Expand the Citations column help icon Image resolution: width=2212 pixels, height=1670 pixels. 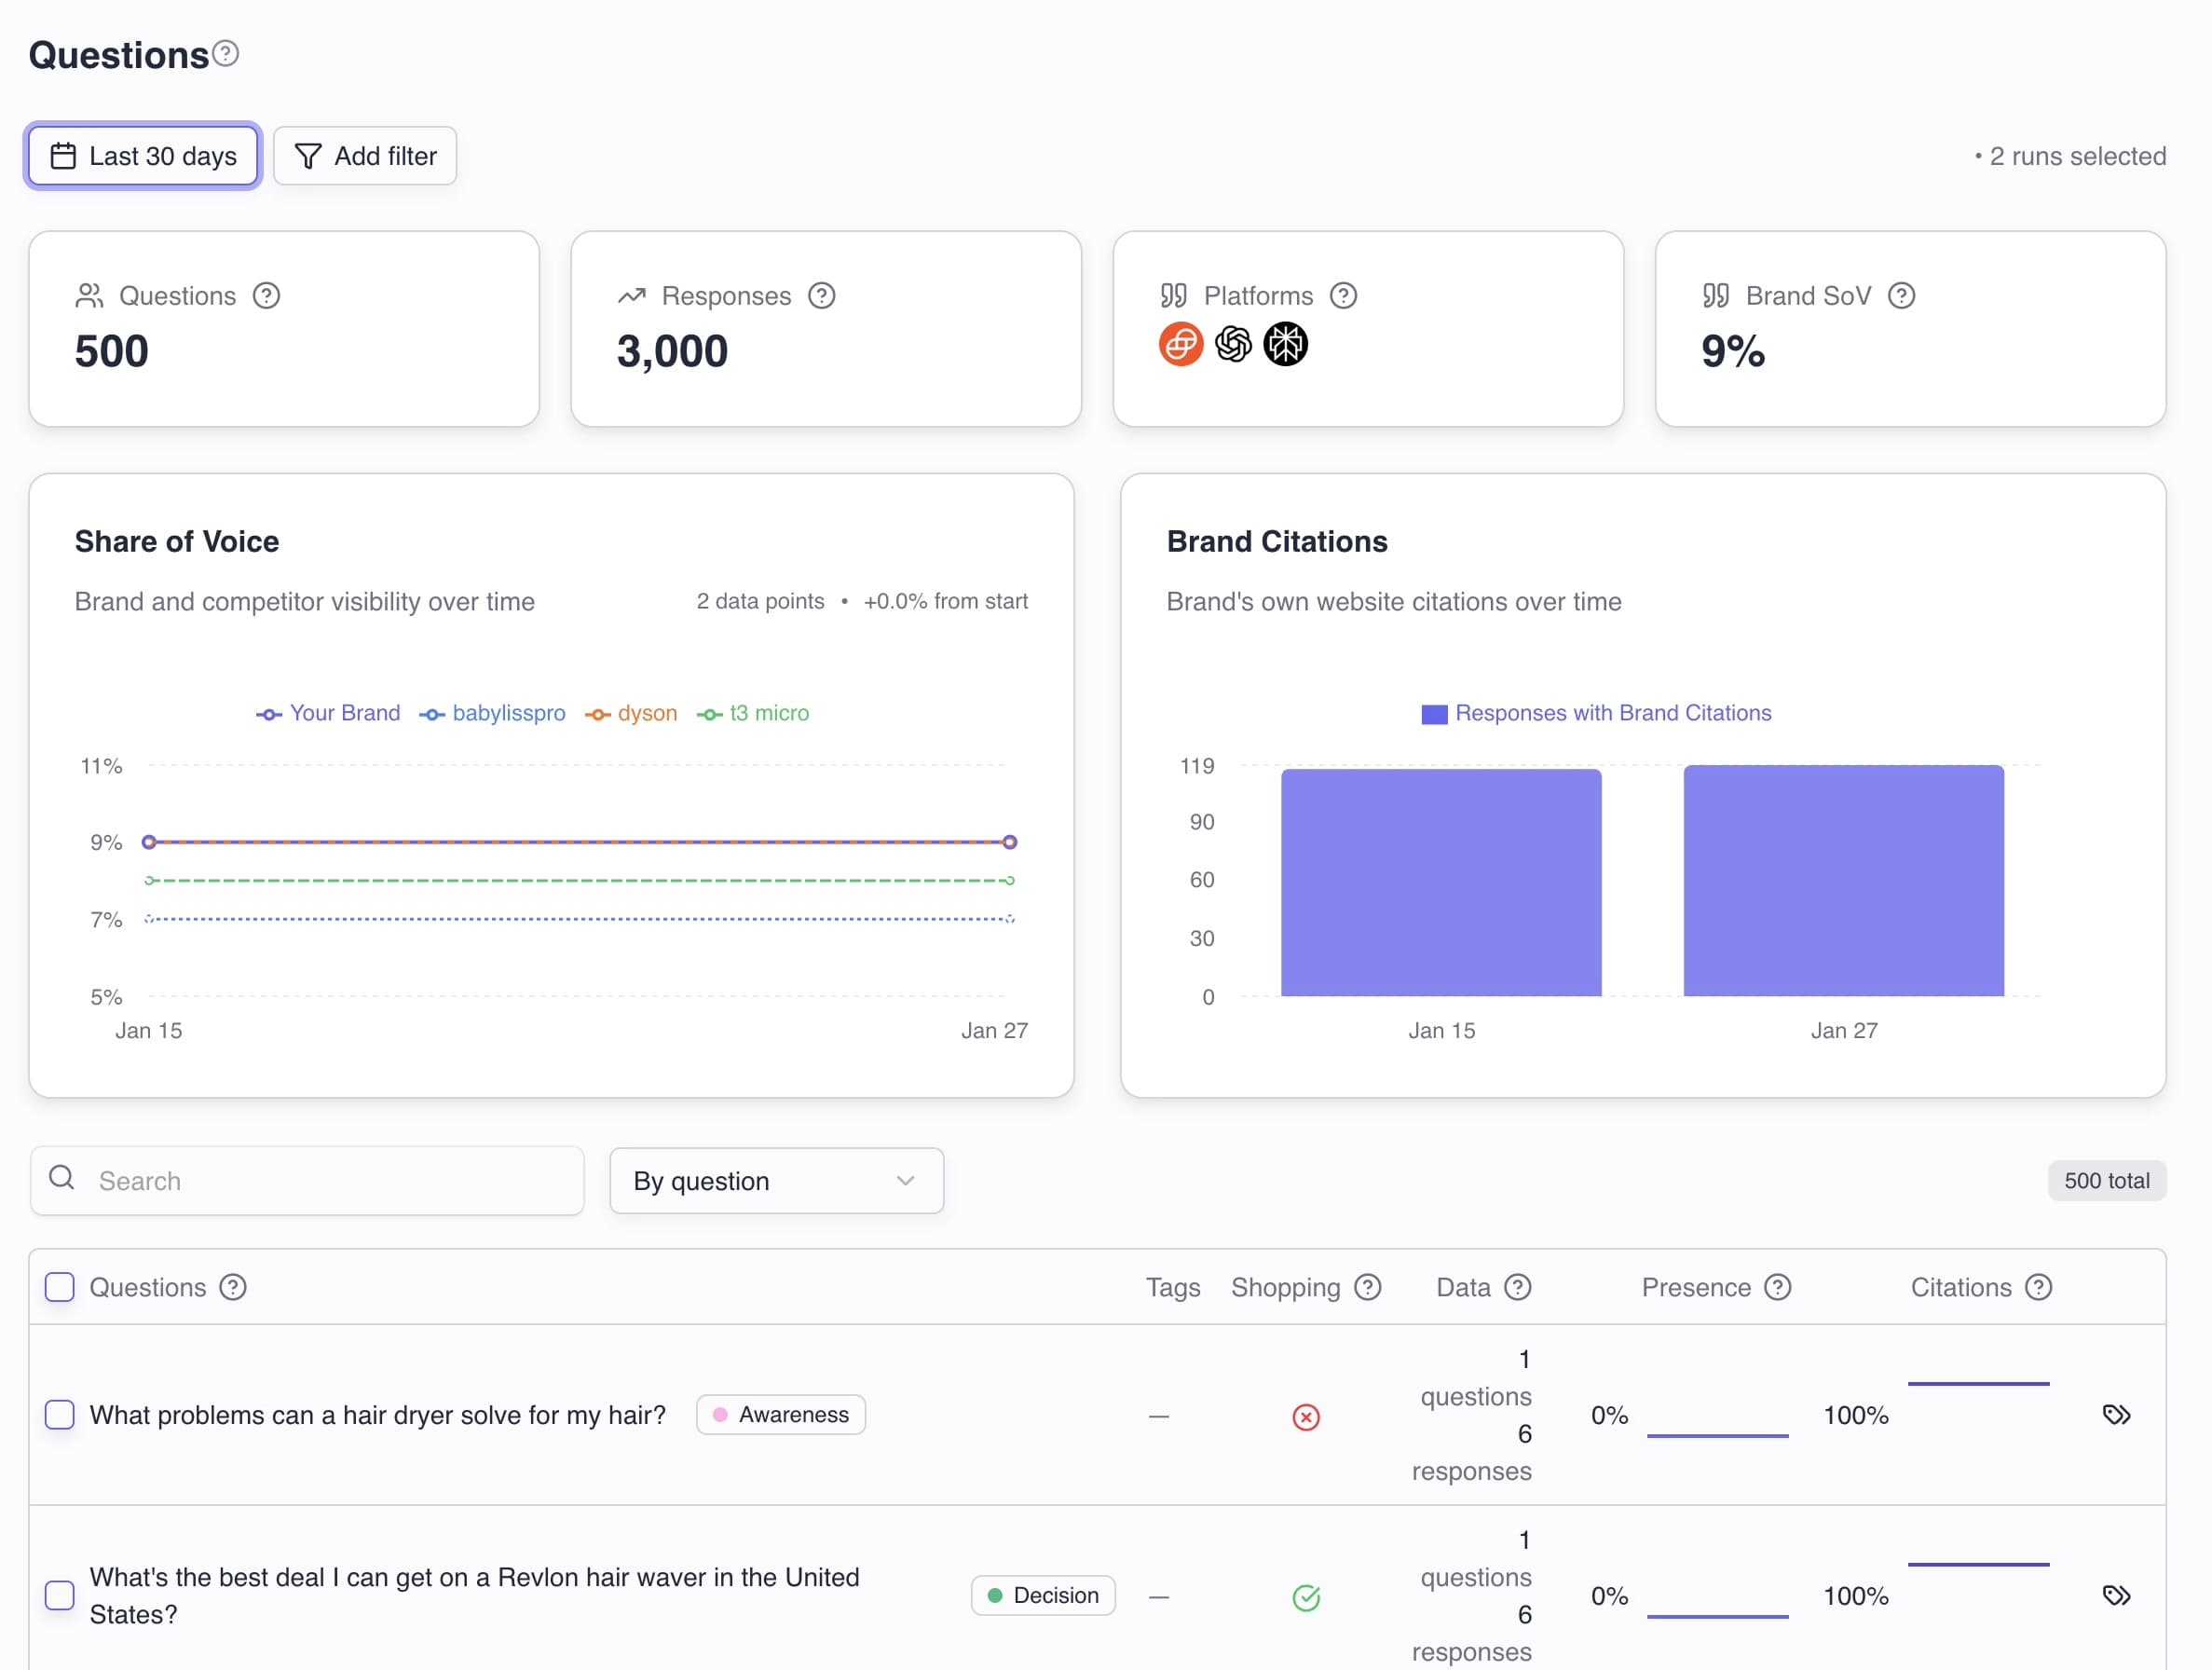click(2038, 1287)
